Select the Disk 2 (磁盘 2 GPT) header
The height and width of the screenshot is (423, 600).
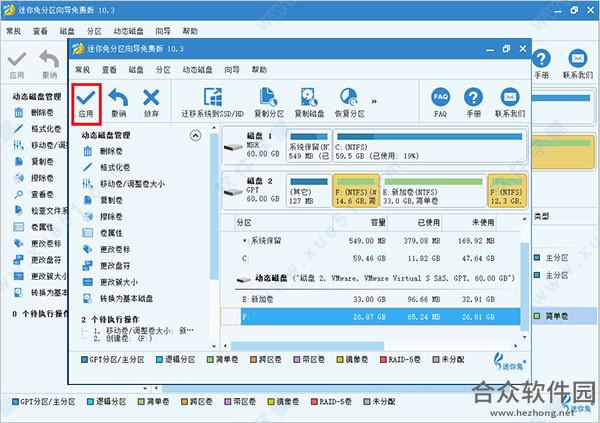coord(253,191)
